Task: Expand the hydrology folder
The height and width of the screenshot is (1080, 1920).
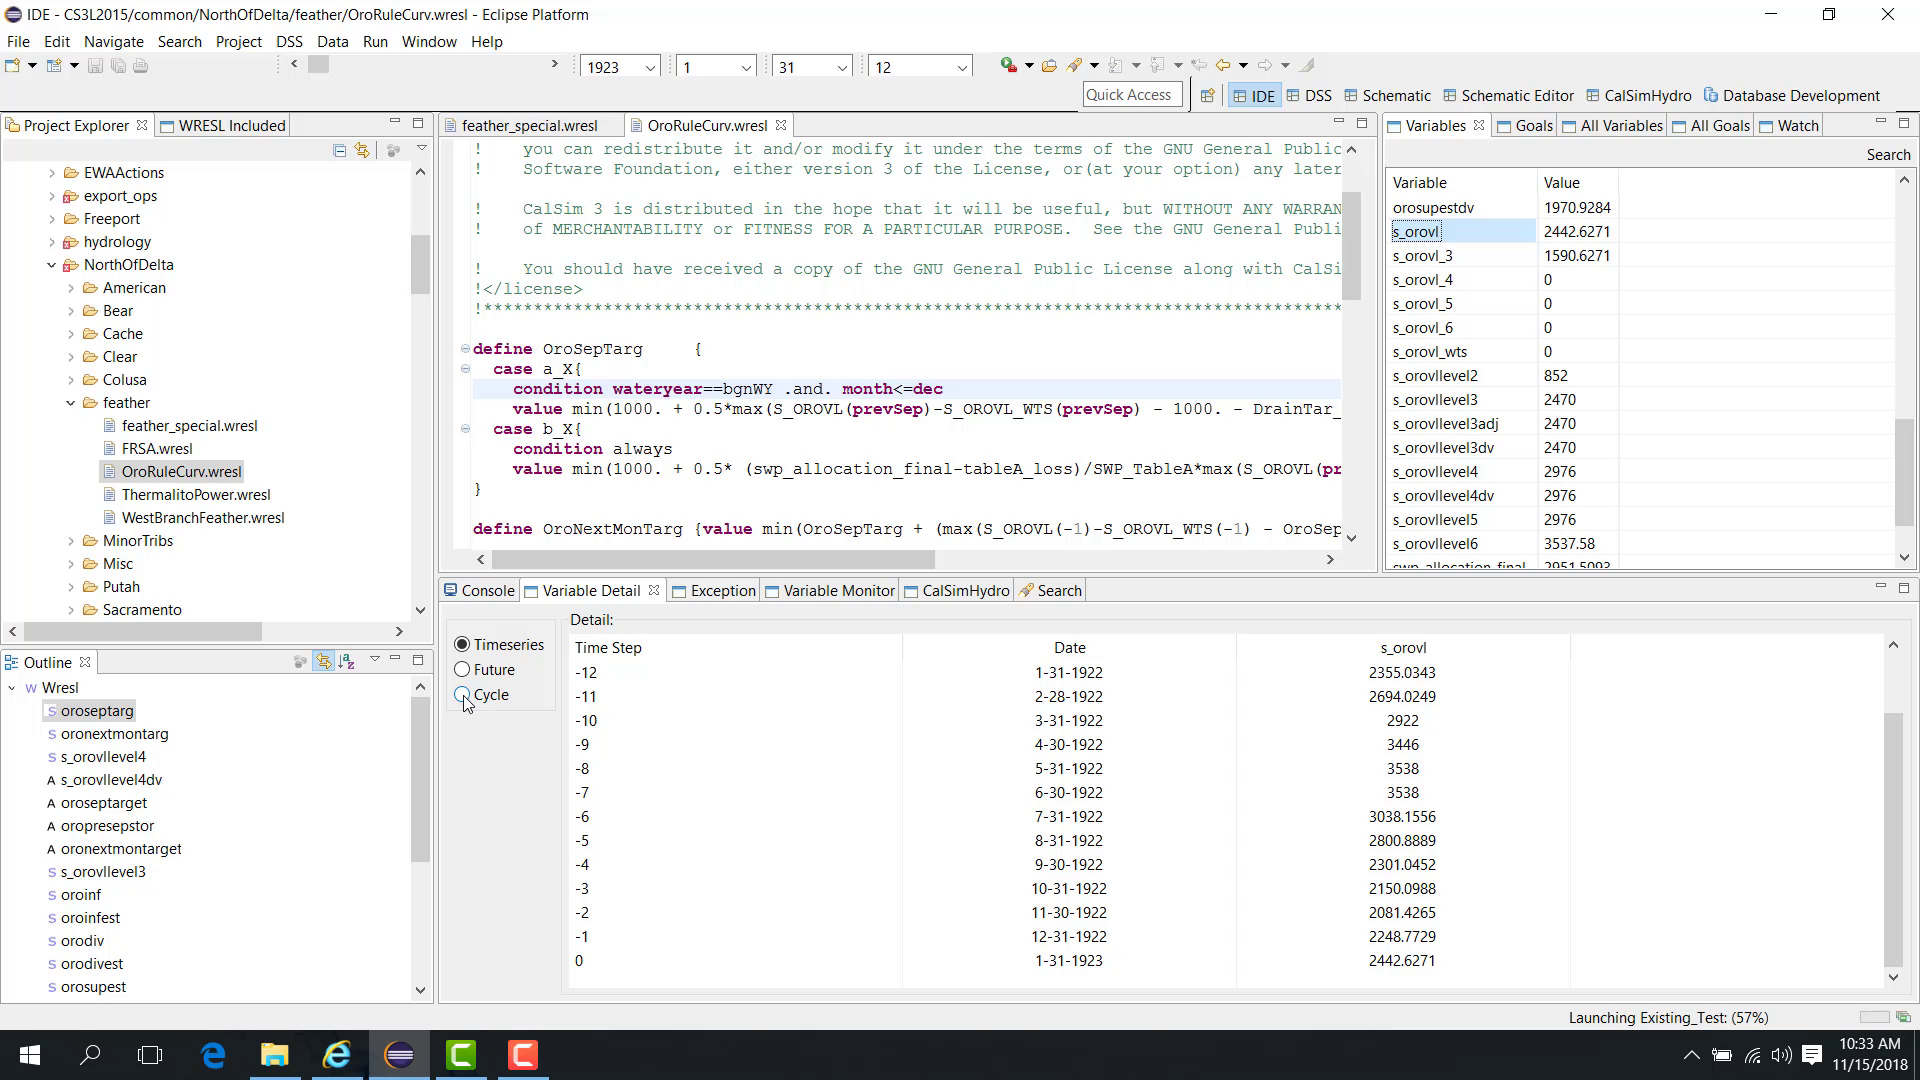Action: (x=52, y=242)
